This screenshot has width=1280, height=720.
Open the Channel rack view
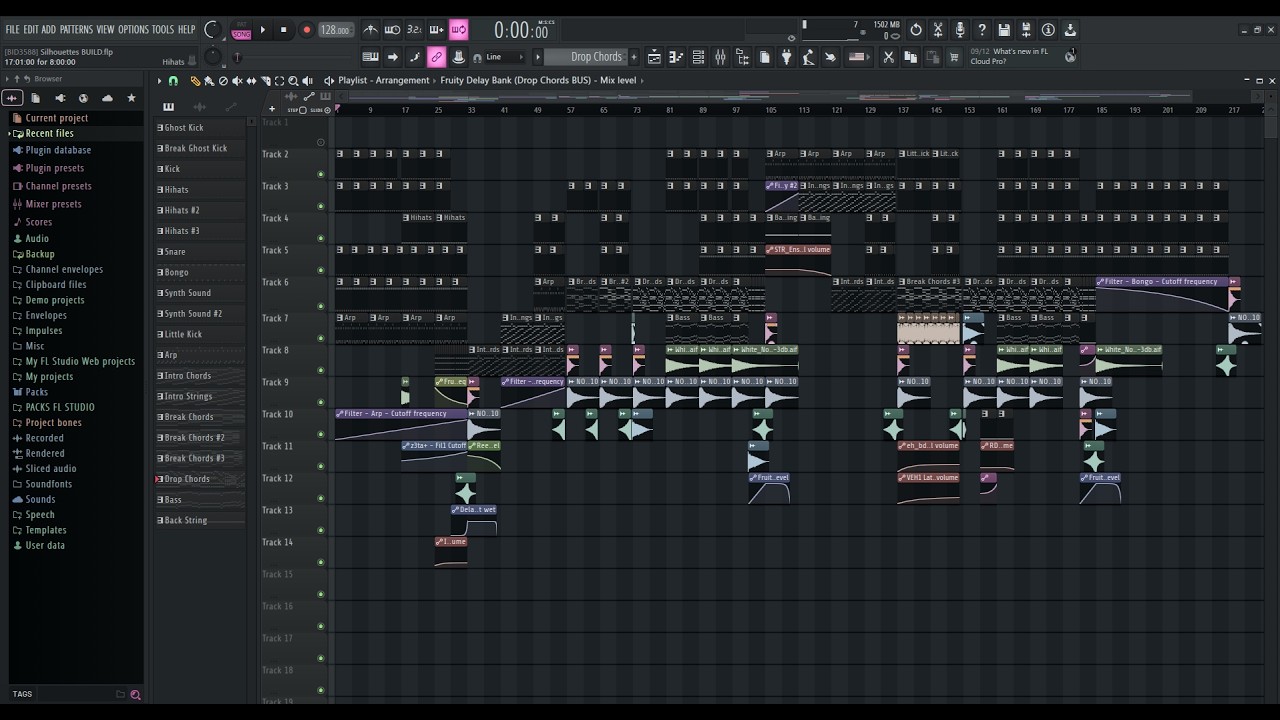point(698,57)
